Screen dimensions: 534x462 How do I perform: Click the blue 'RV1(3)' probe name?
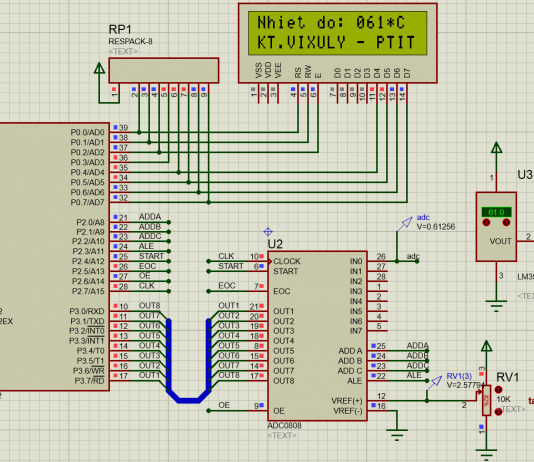click(459, 376)
